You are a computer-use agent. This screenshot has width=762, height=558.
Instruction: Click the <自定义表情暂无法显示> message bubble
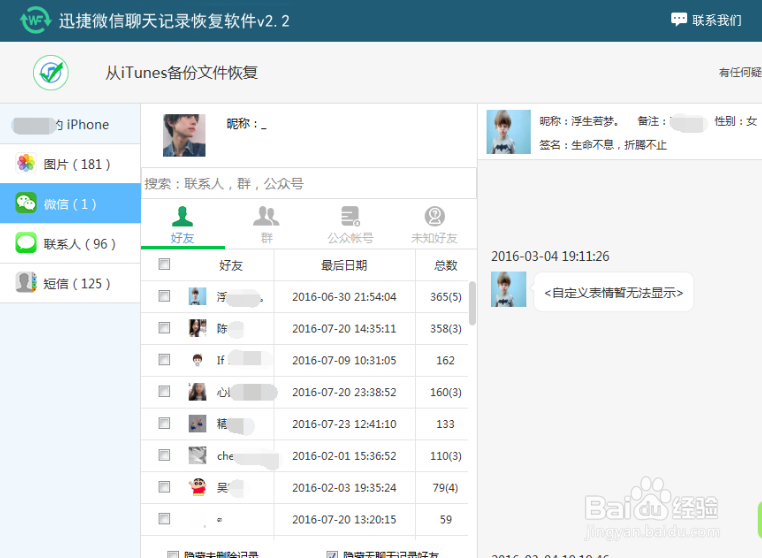tap(613, 292)
